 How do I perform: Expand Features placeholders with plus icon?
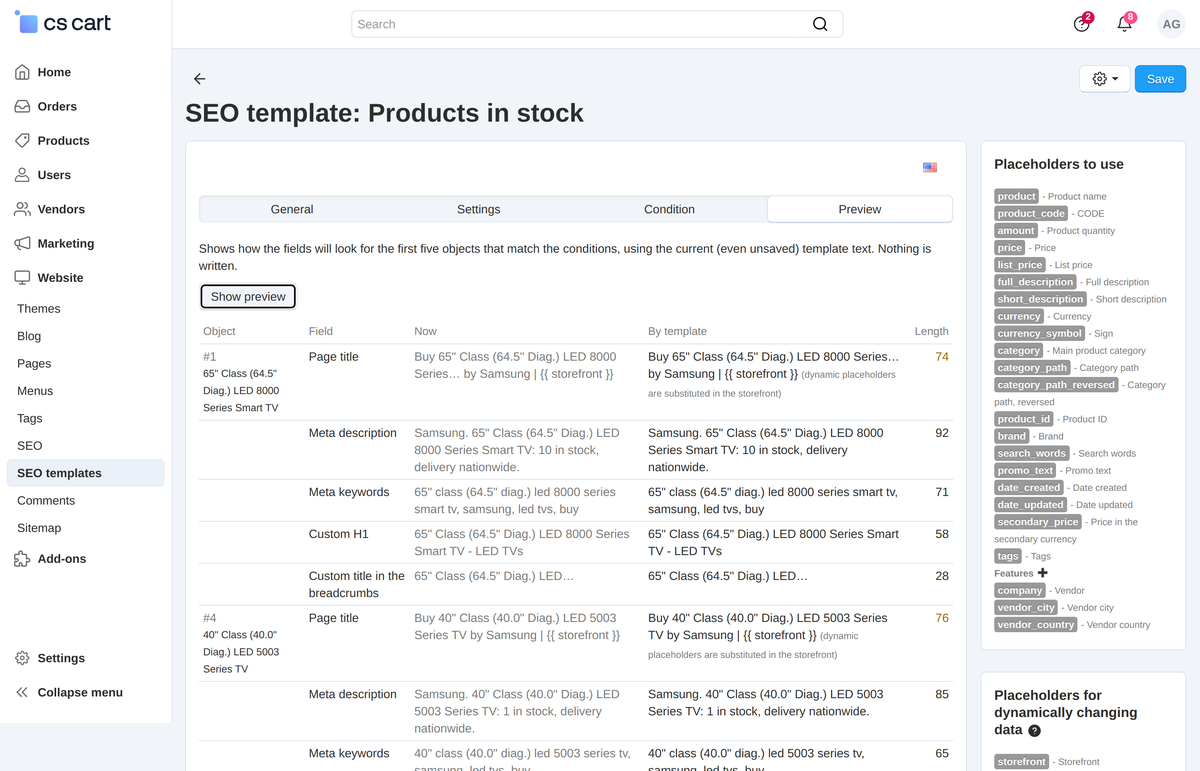click(x=1043, y=573)
